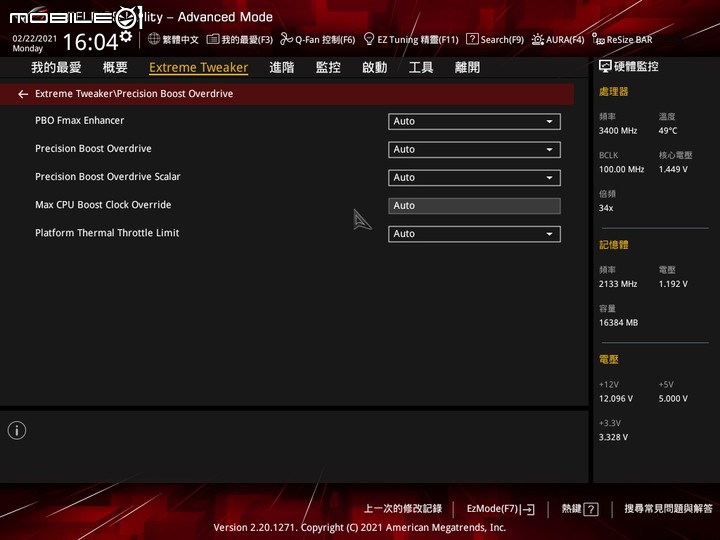Click the 34x ratio value
The image size is (720, 540).
[x=606, y=208]
